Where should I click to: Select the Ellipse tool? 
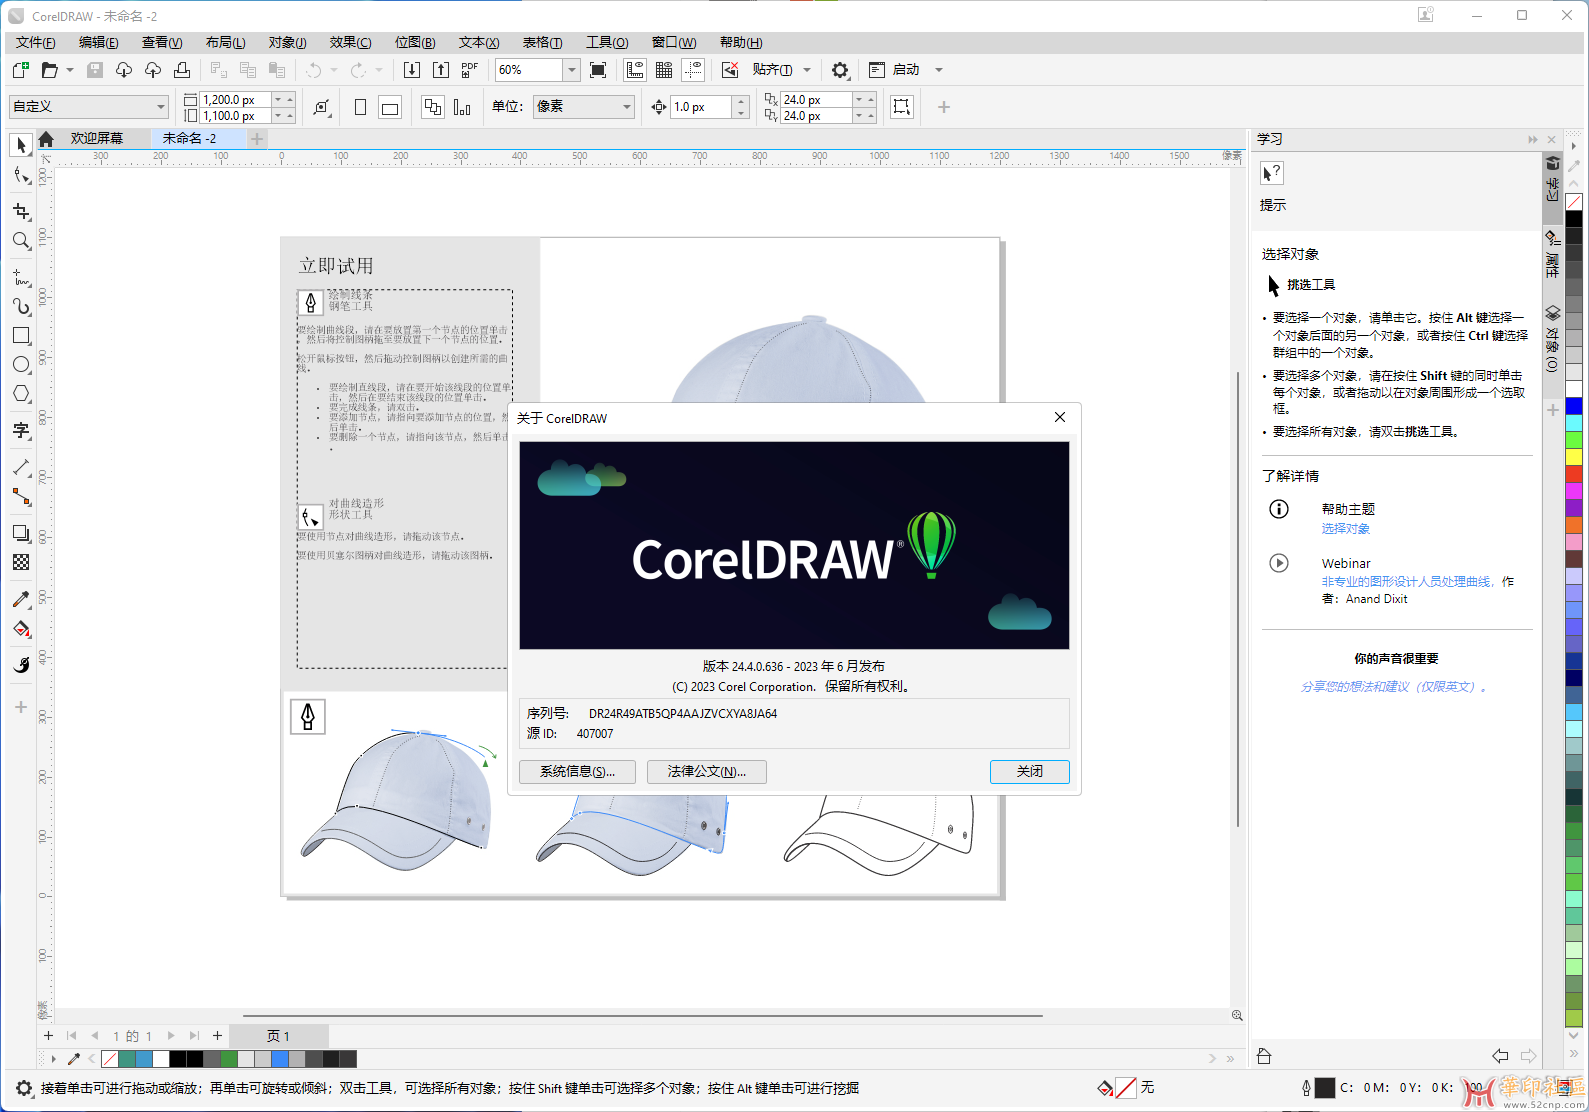click(21, 365)
